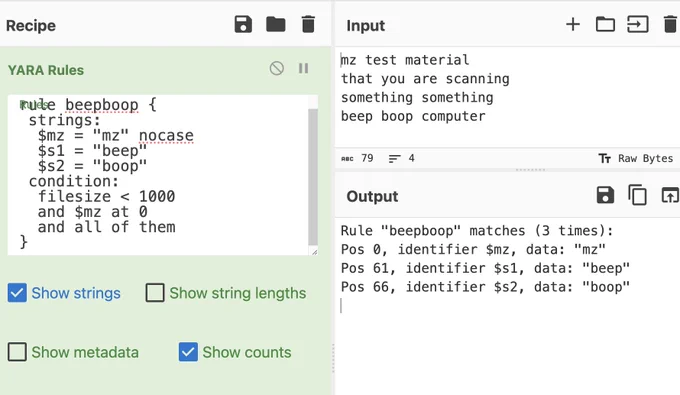Click output line 'Pos 61, identifier $s1'
This screenshot has height=395, width=680.
click(485, 268)
